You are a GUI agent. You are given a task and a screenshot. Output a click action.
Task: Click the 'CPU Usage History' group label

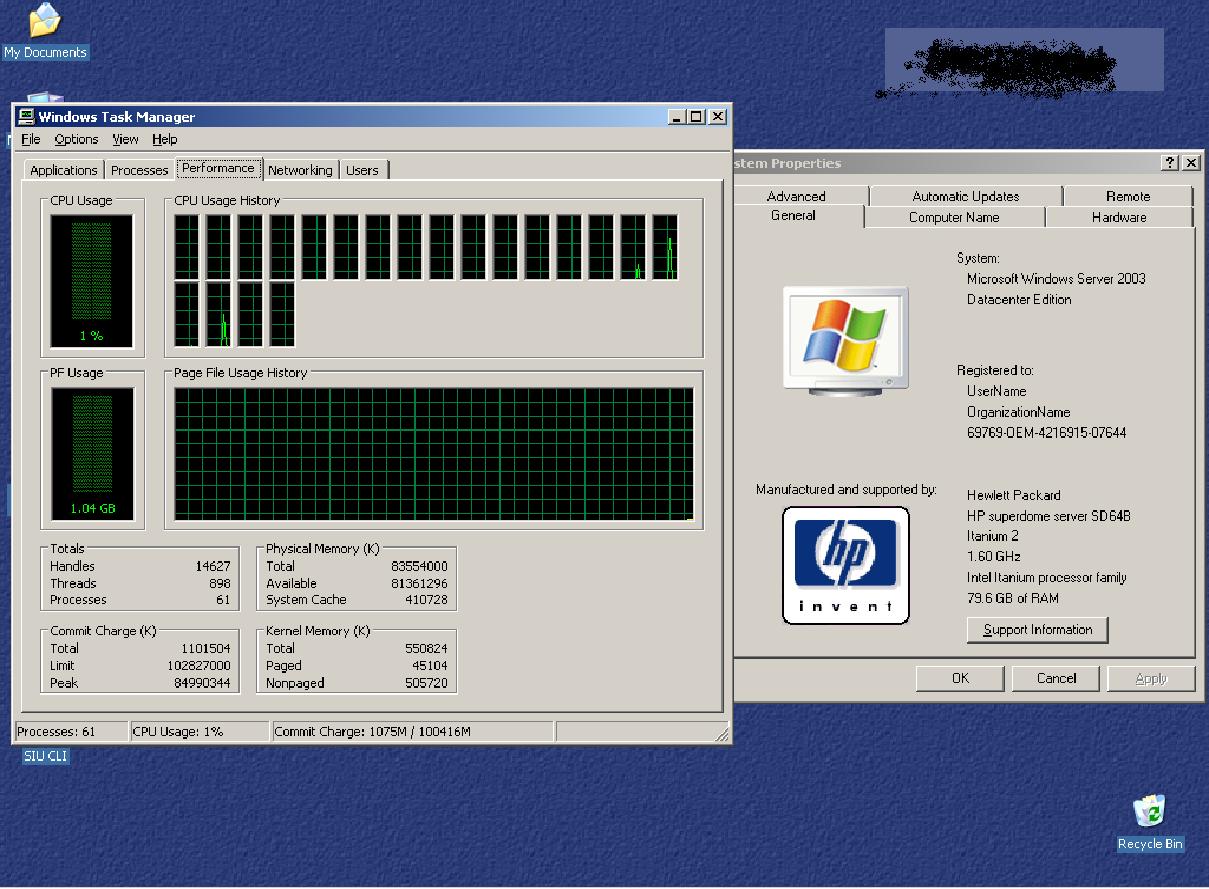click(227, 200)
